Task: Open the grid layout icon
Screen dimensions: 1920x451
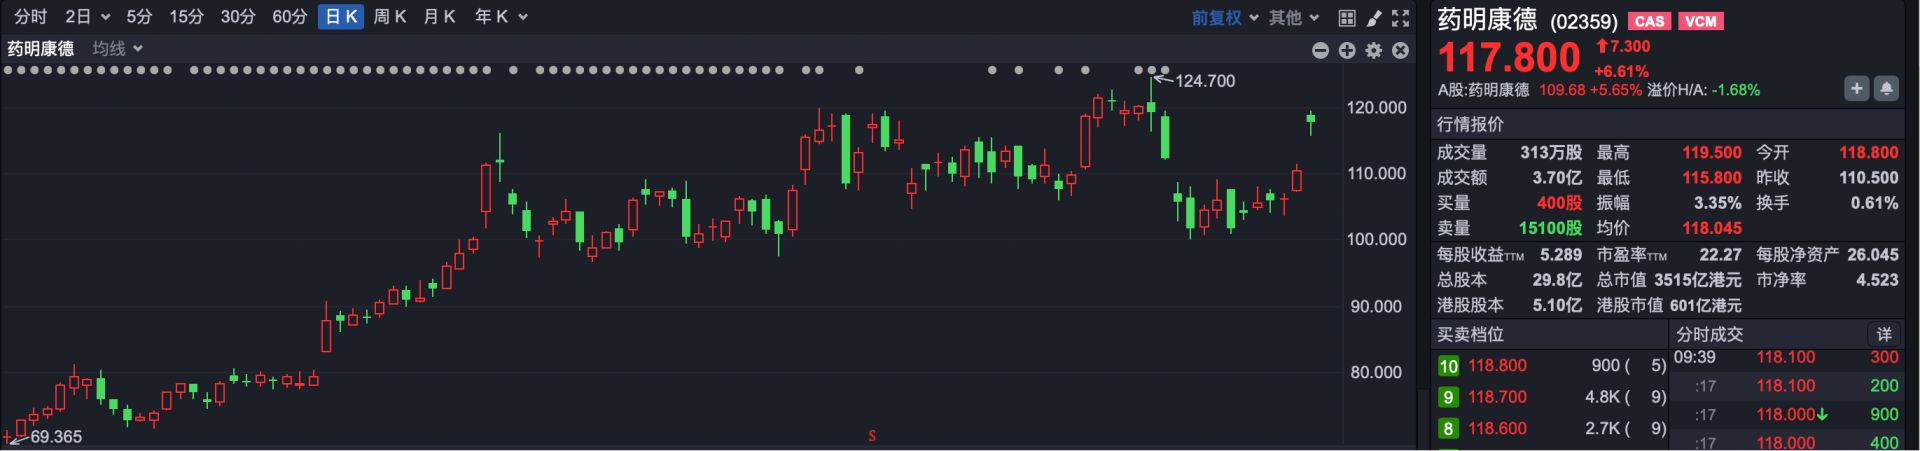Action: pos(1347,18)
